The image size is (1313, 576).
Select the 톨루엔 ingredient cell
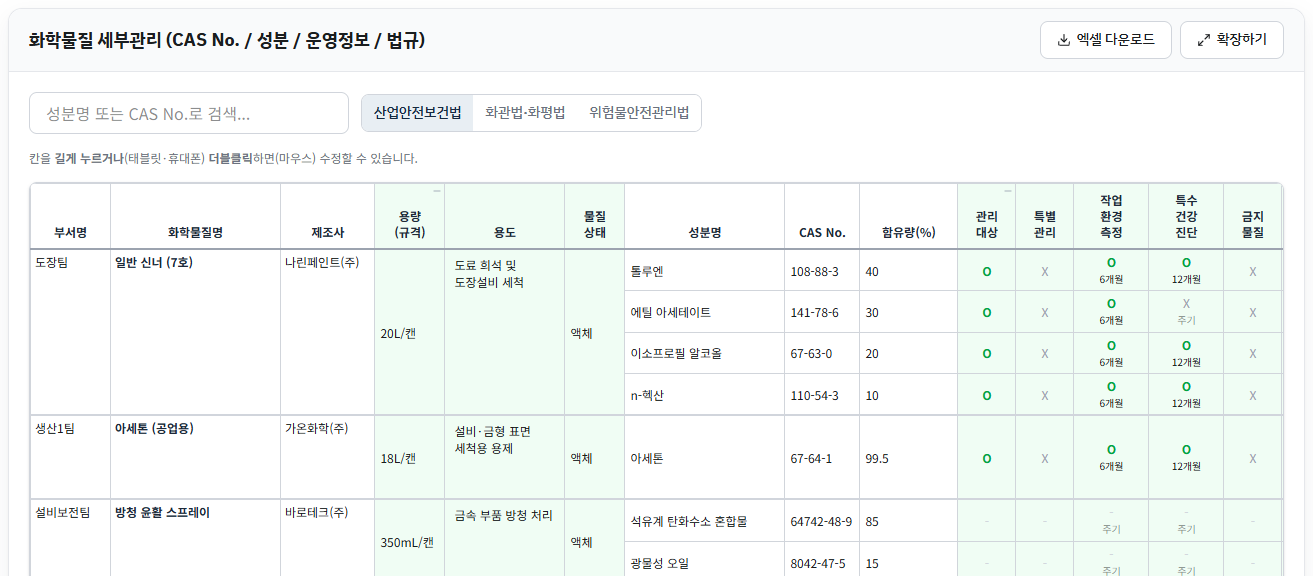704,271
